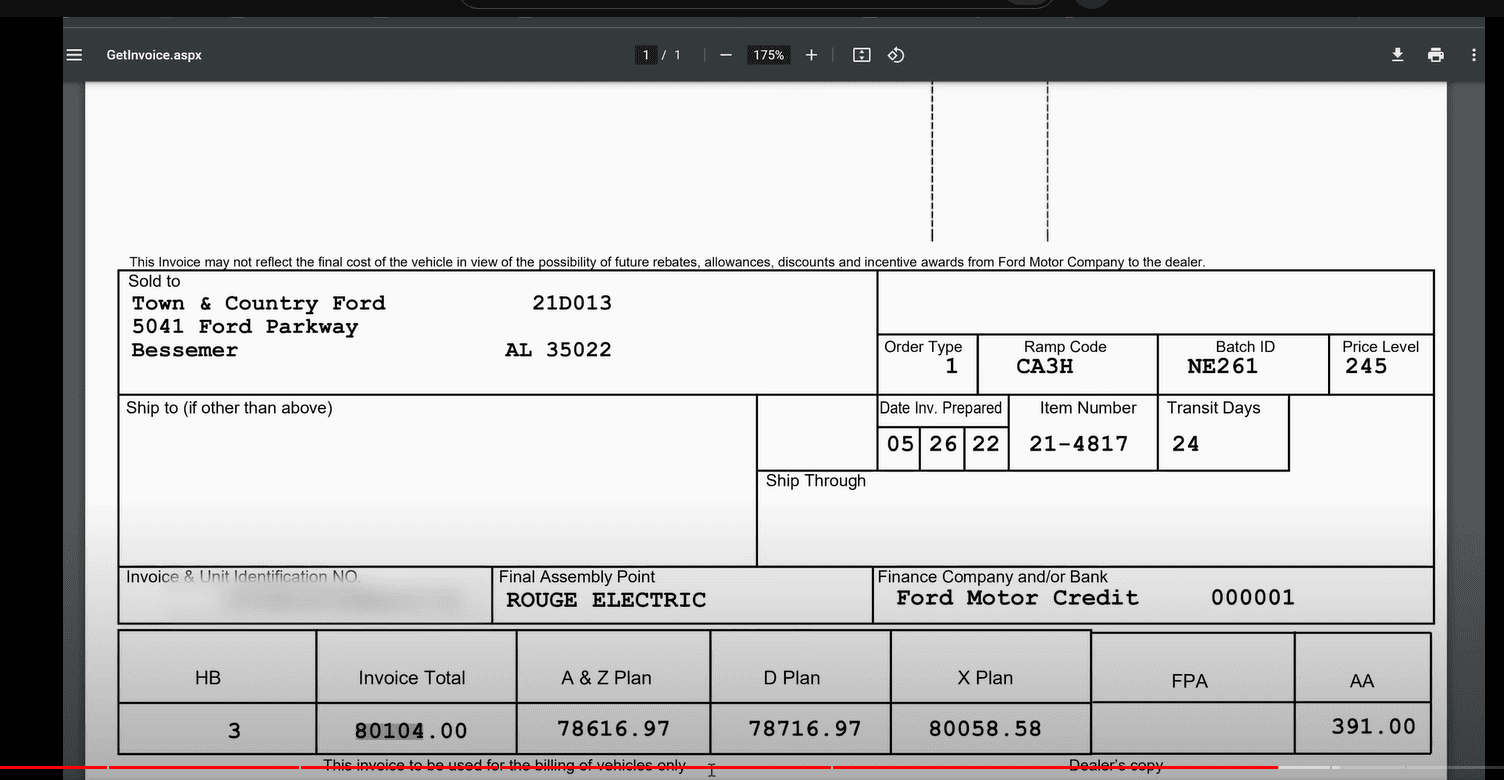Click ROUGE ELECTRIC assembly point
The height and width of the screenshot is (780, 1504).
(x=606, y=600)
